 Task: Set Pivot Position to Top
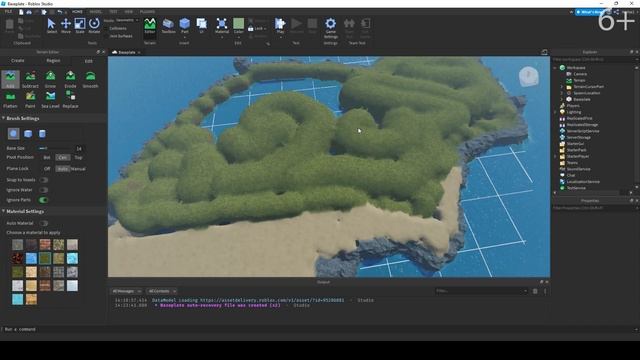78,158
